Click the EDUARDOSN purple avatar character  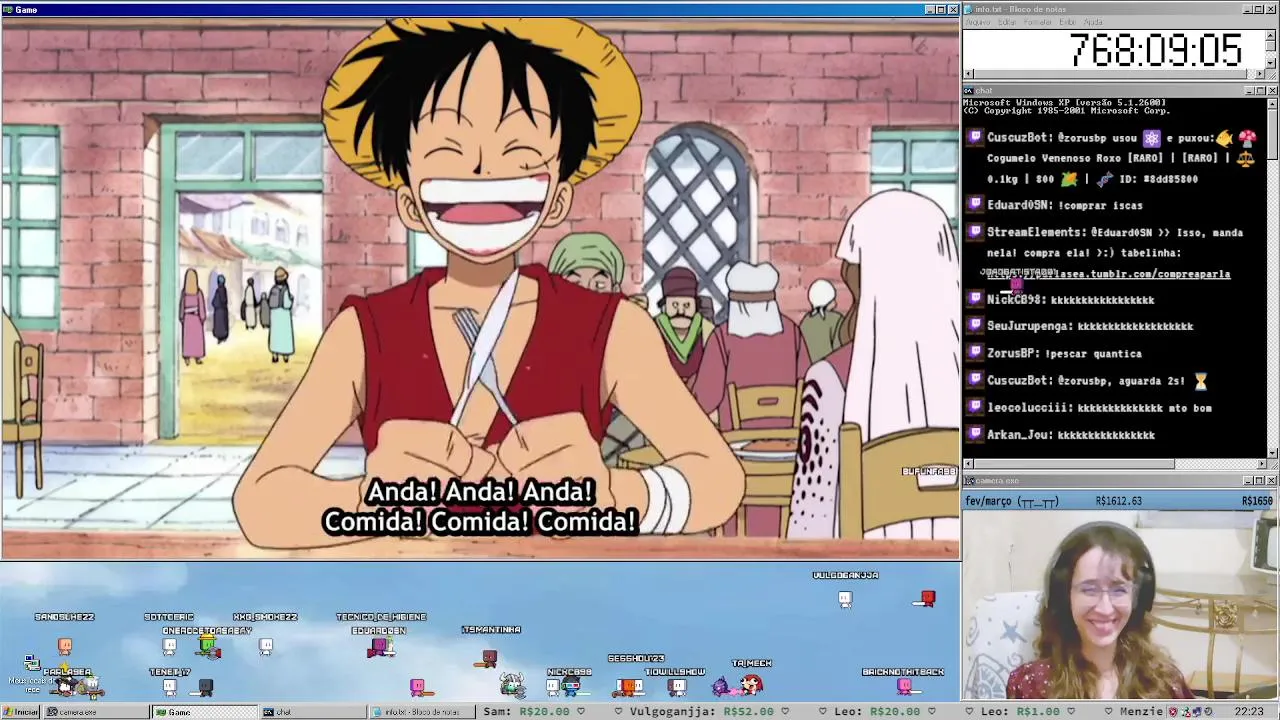pyautogui.click(x=379, y=647)
